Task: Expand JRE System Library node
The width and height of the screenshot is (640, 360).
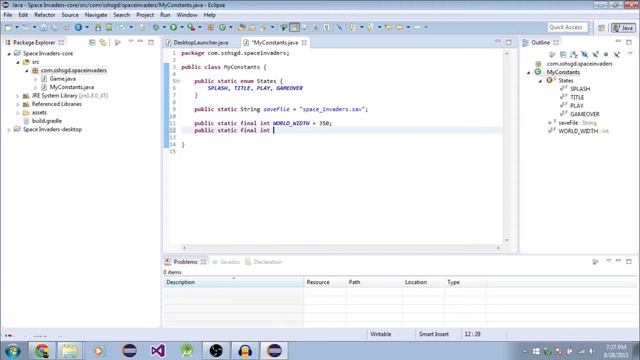Action: [18, 96]
